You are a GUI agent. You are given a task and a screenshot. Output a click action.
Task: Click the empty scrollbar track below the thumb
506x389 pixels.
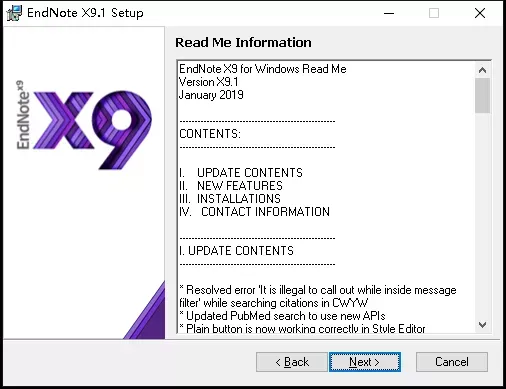coord(482,215)
